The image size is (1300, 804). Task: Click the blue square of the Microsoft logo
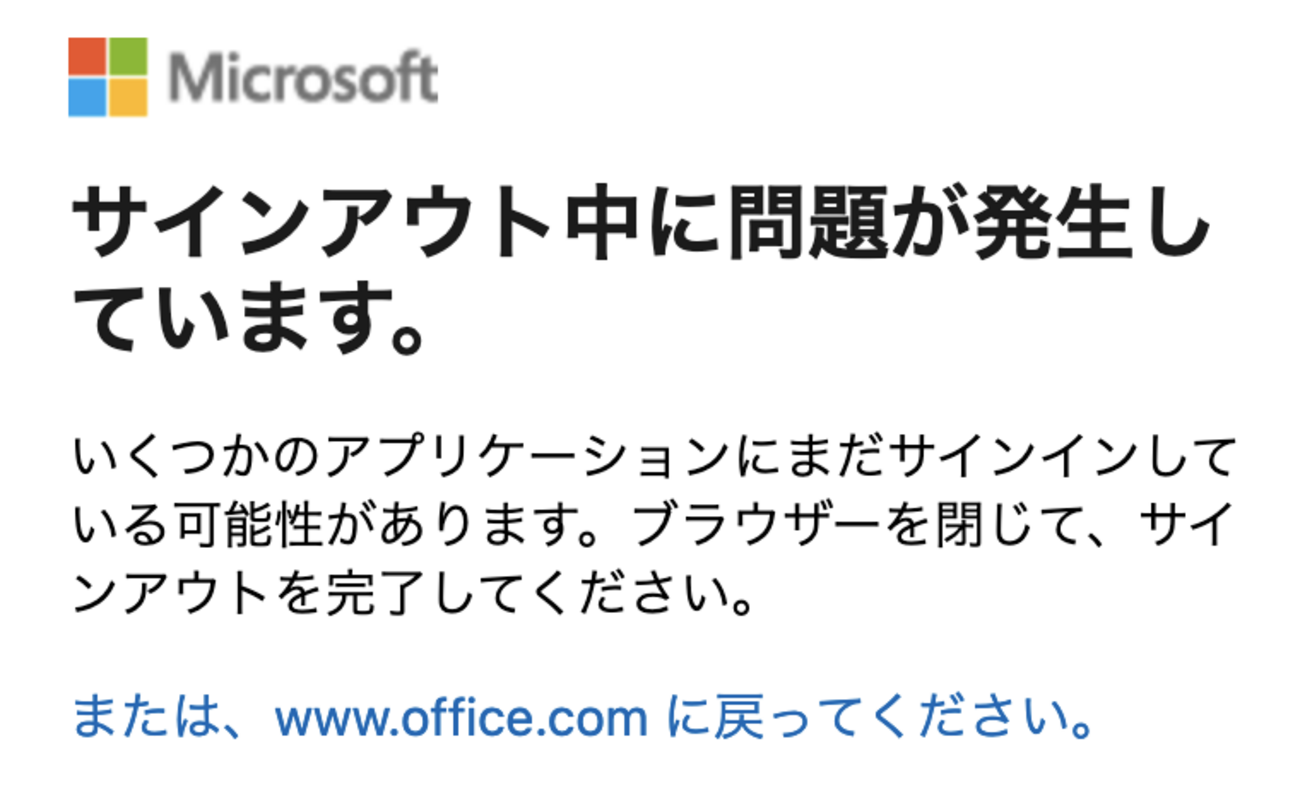tap(87, 98)
